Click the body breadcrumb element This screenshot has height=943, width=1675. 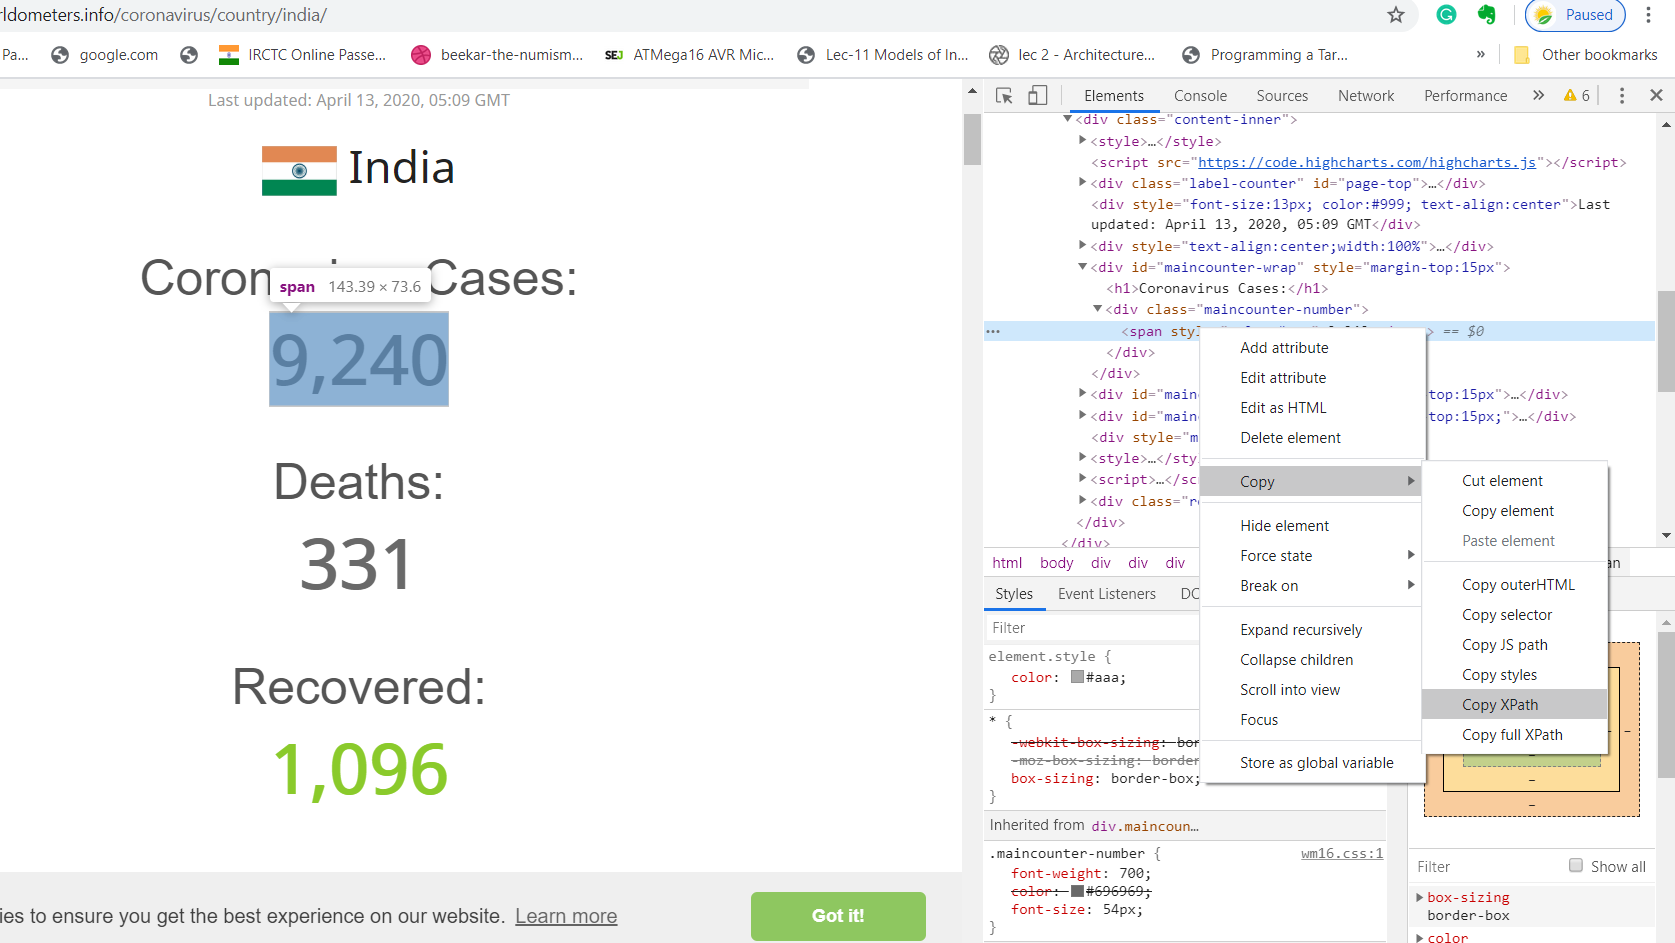[1056, 563]
